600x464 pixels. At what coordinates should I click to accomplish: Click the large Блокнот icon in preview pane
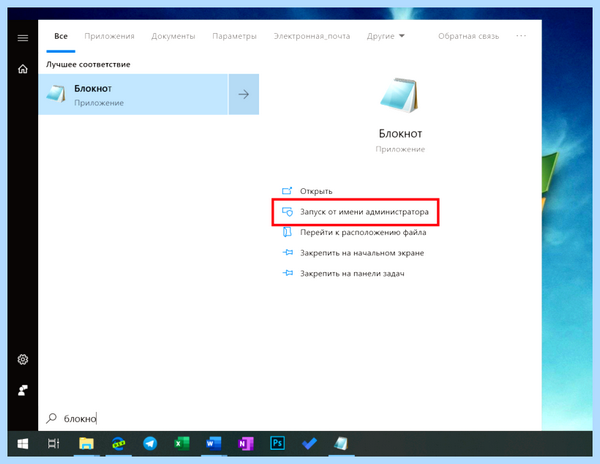click(x=399, y=95)
